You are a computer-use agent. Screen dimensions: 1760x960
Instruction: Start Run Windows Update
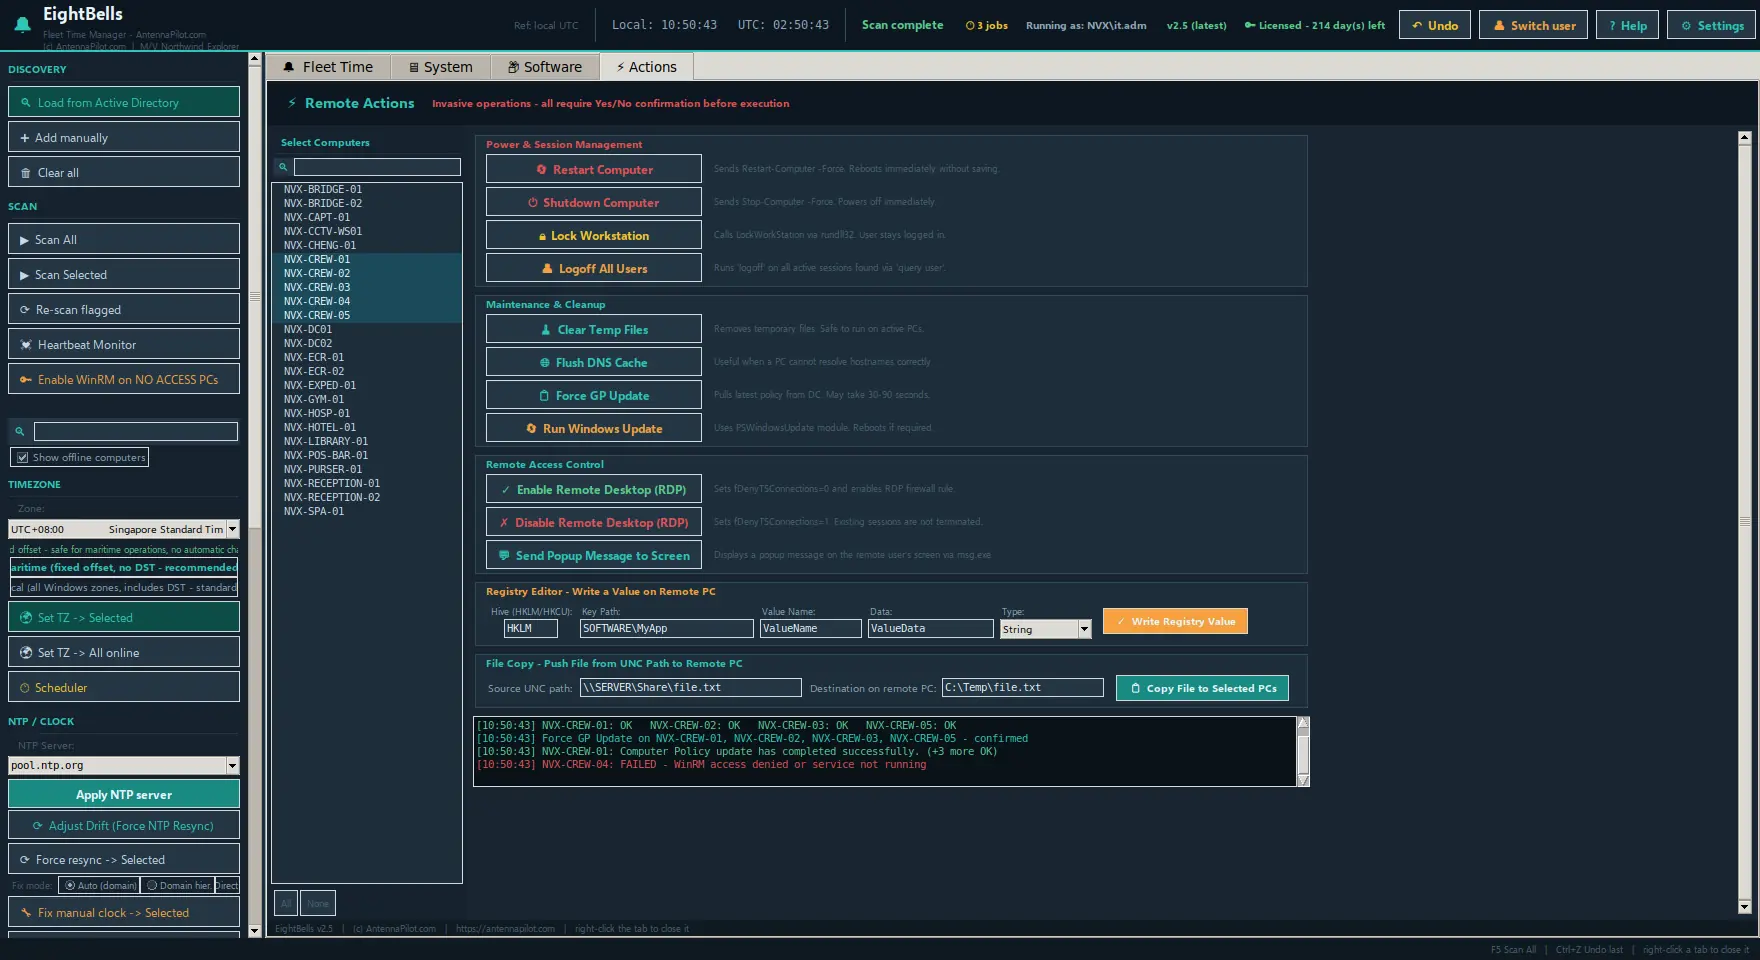[594, 428]
